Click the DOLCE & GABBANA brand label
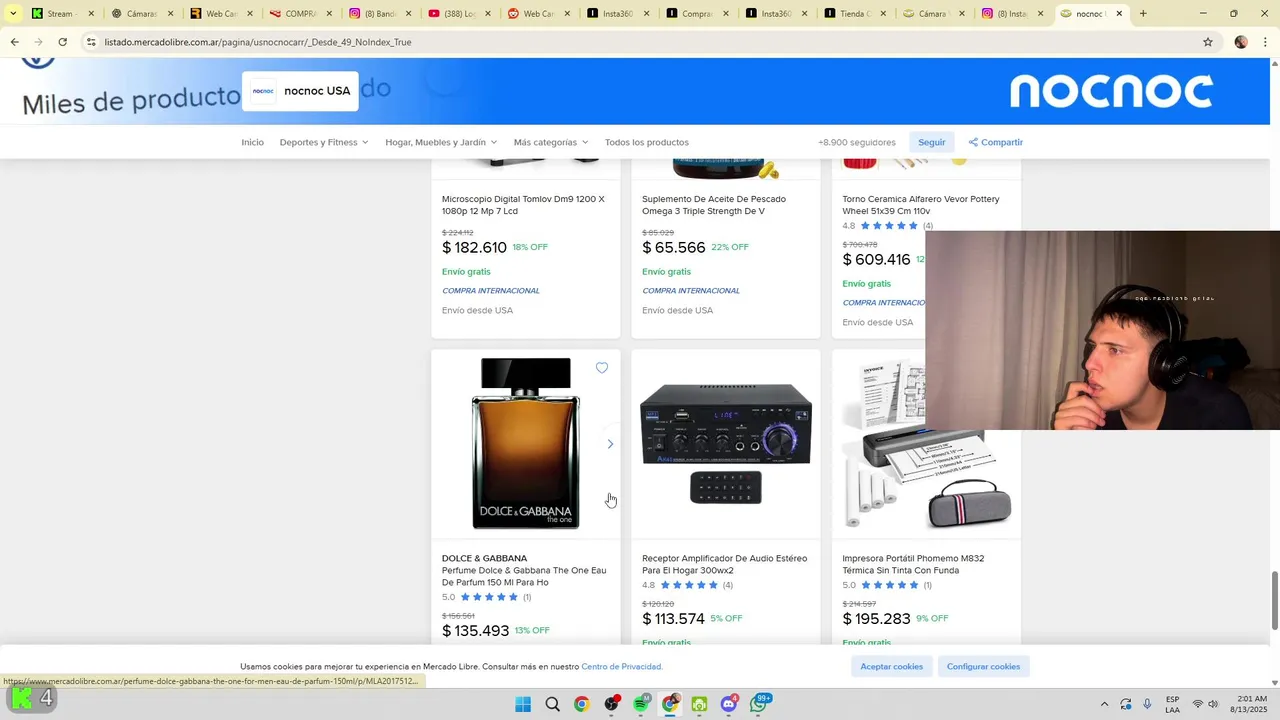Viewport: 1280px width, 720px height. (x=484, y=558)
